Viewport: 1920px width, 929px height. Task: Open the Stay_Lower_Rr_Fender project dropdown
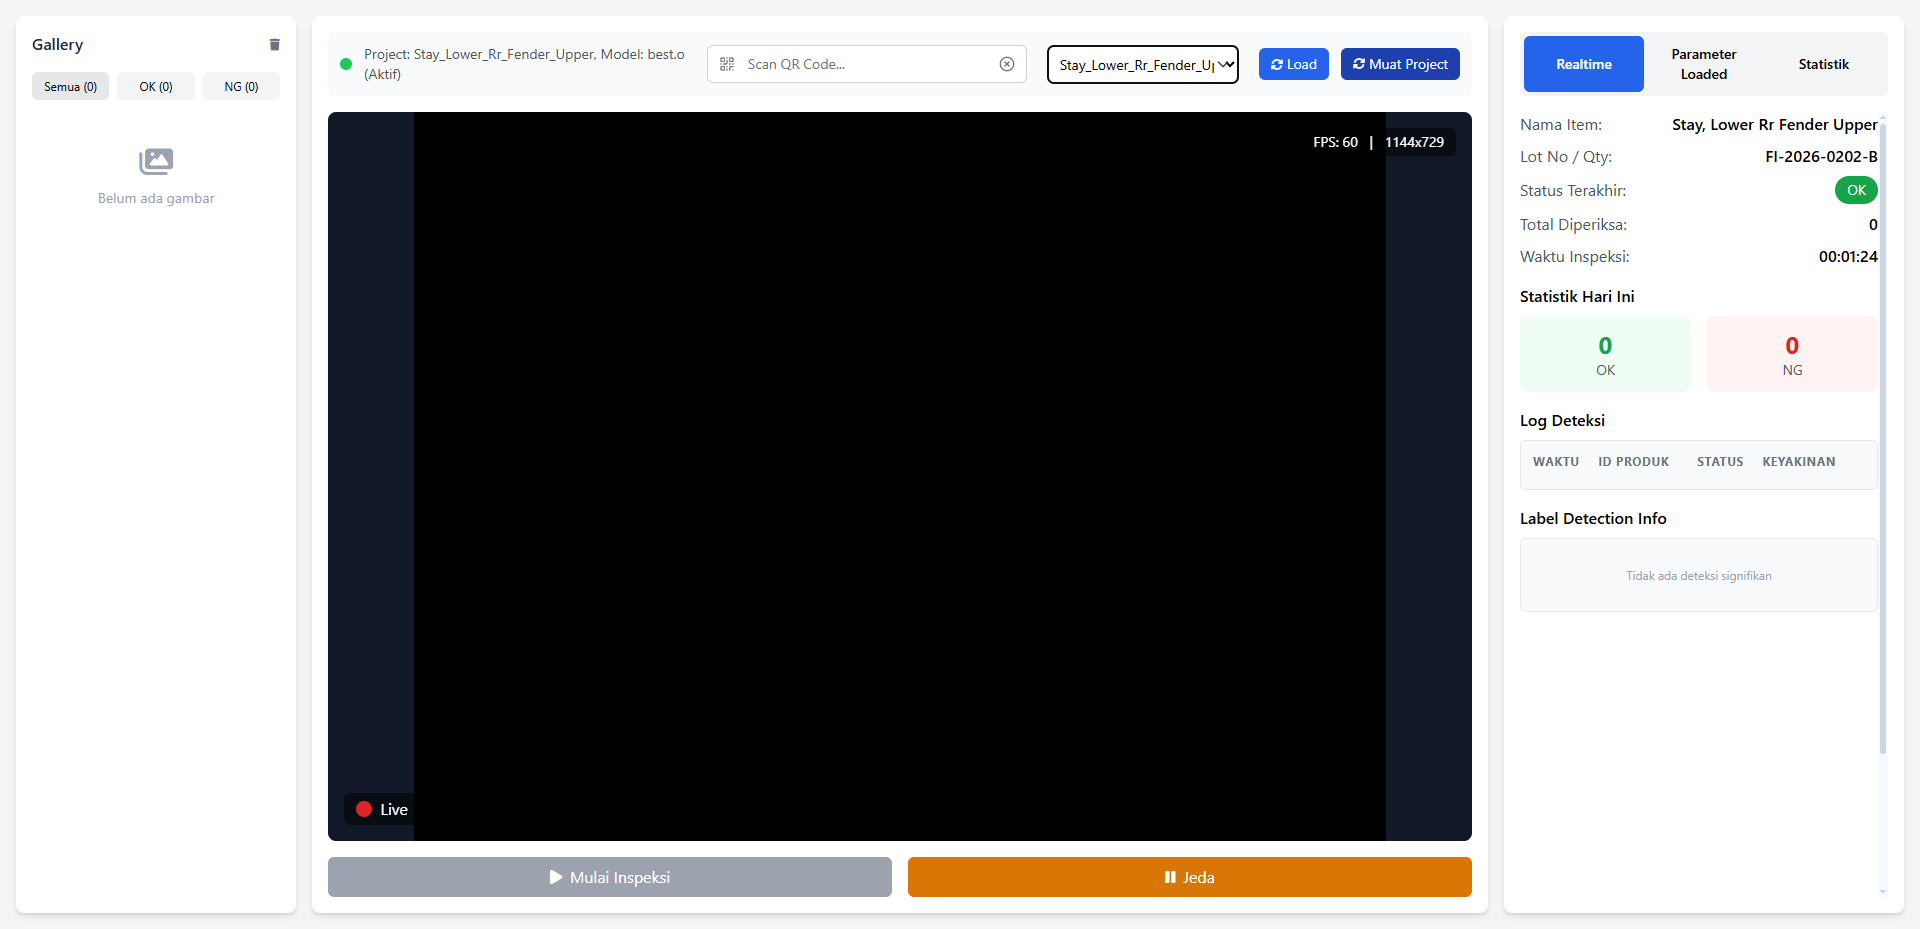(1142, 64)
